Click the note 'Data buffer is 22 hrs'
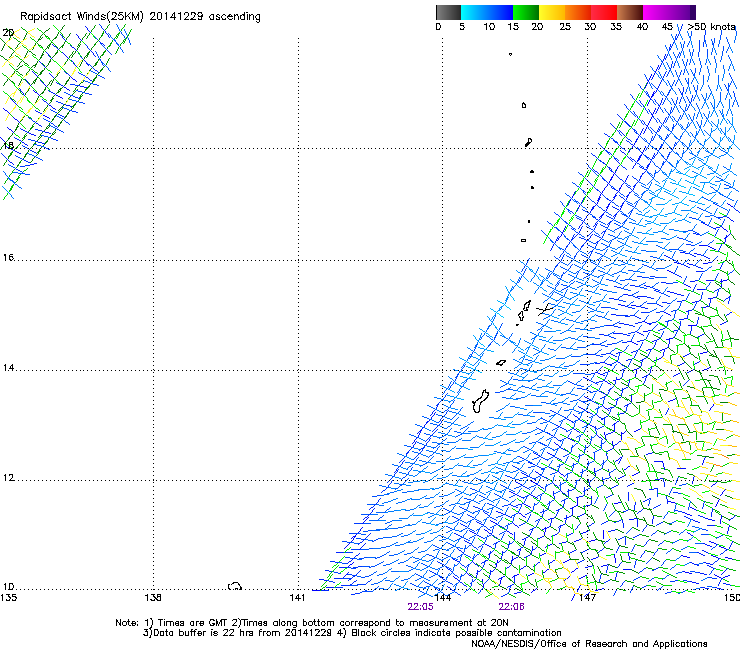This screenshot has width=740, height=650. coord(204,633)
